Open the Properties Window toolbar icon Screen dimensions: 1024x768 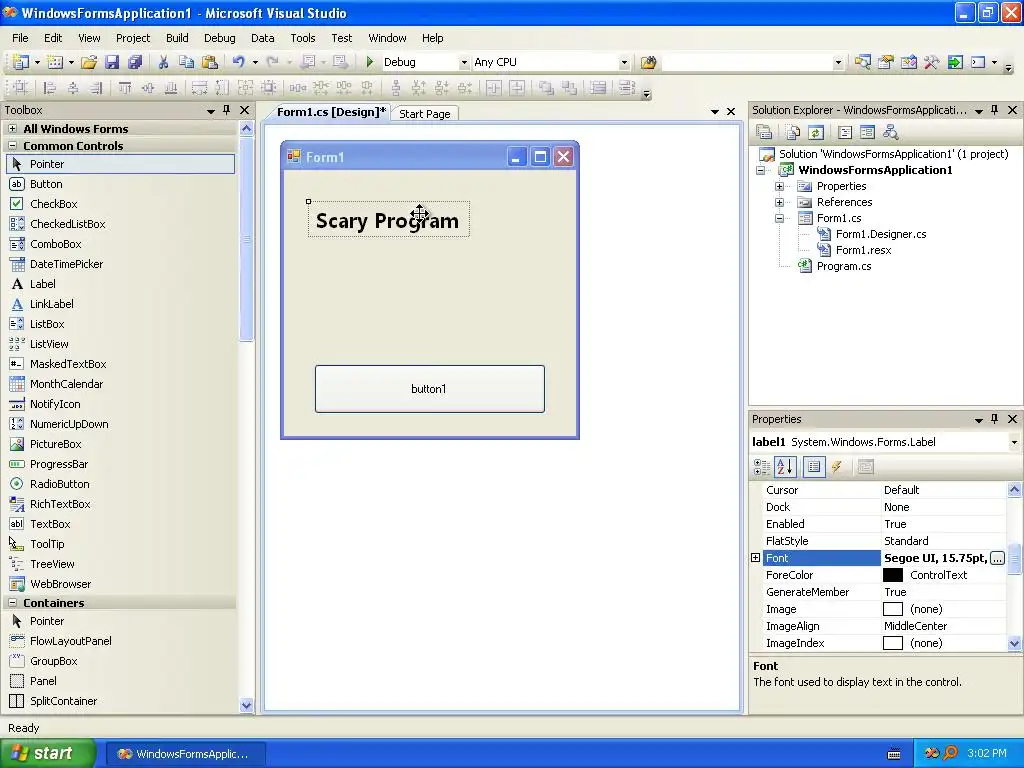[x=886, y=62]
